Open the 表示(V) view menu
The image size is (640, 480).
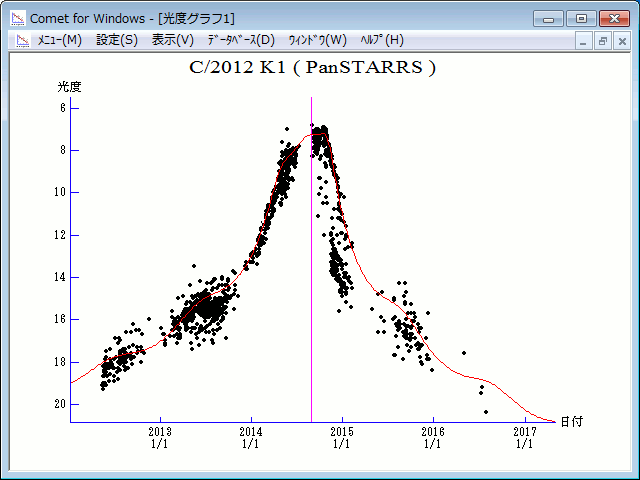pos(172,40)
